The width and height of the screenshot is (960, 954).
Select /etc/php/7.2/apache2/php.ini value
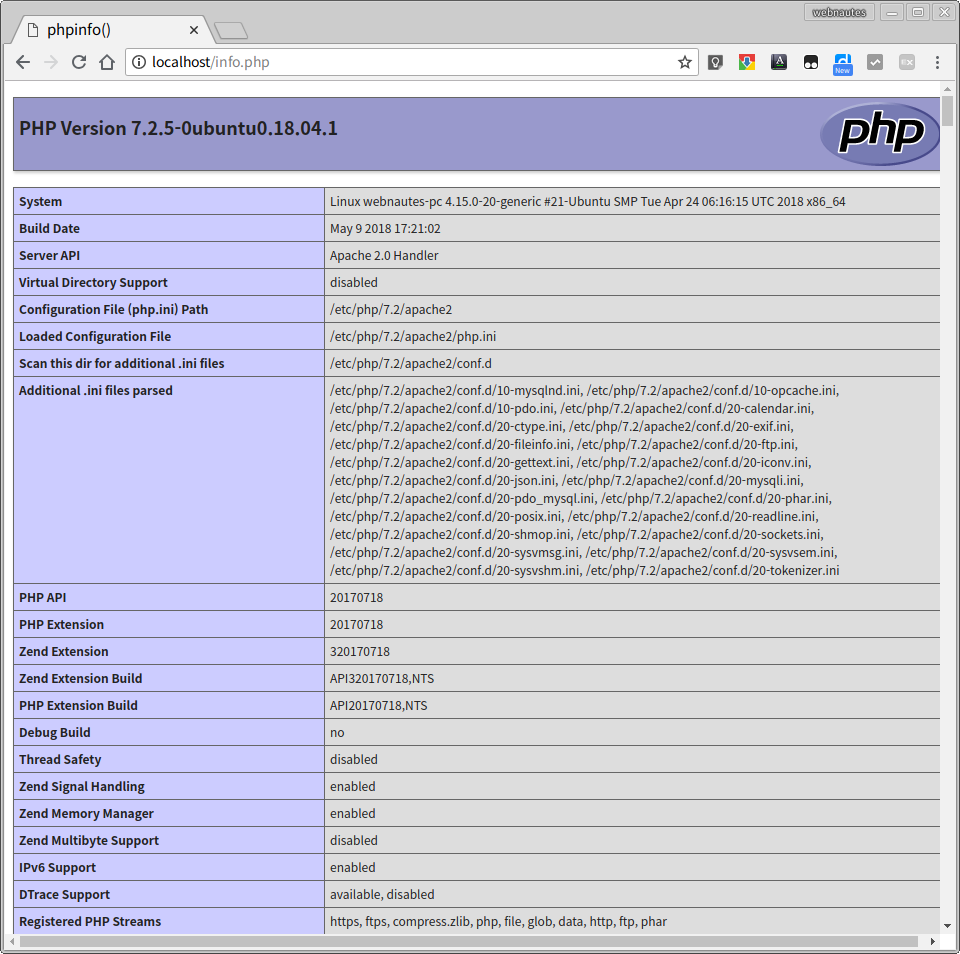tap(413, 336)
